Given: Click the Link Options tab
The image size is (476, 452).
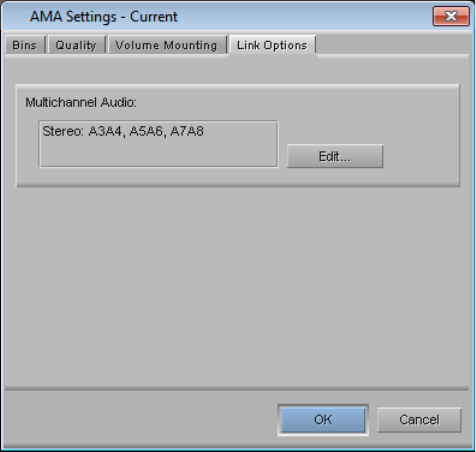Looking at the screenshot, I should (x=272, y=45).
